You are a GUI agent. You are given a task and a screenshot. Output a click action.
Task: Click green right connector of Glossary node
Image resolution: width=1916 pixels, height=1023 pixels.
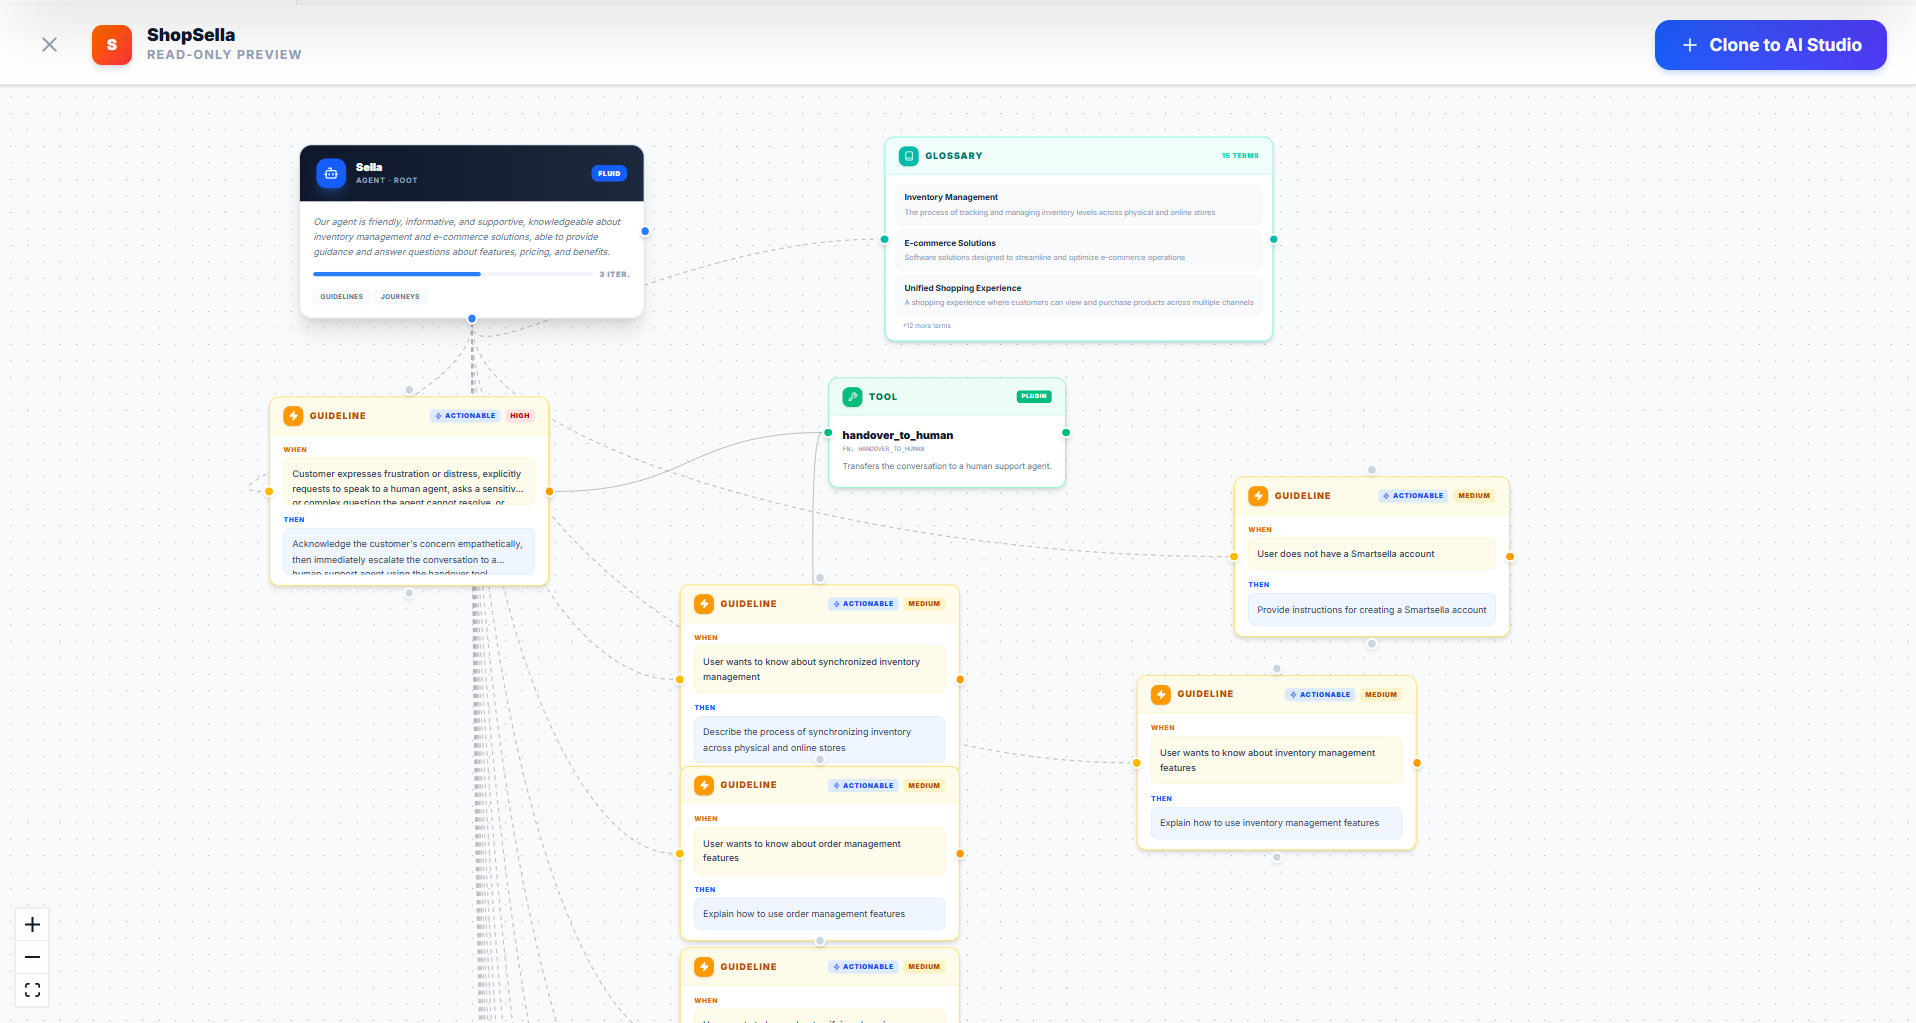click(x=1273, y=239)
